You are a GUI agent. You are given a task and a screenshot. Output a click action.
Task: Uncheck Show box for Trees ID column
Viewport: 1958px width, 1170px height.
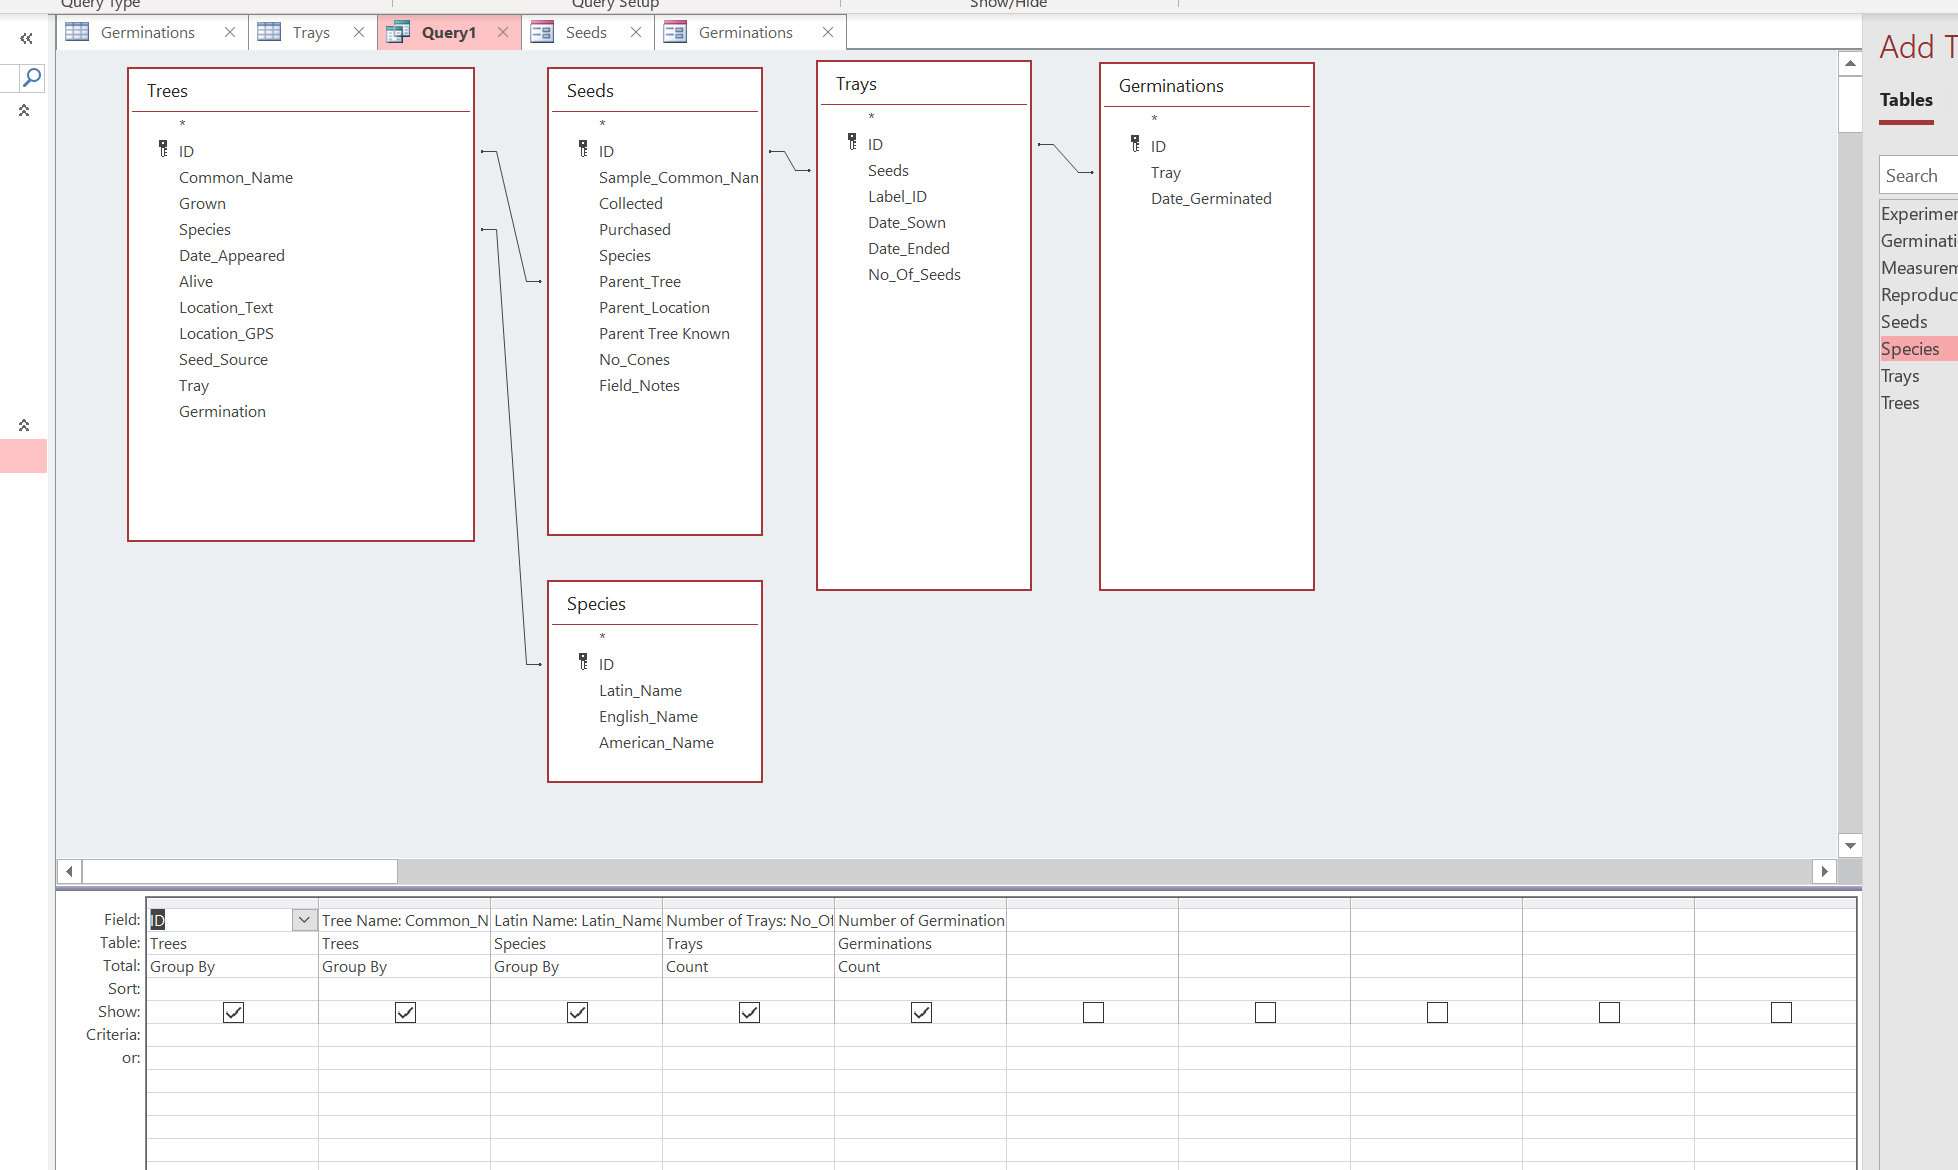pos(233,1012)
